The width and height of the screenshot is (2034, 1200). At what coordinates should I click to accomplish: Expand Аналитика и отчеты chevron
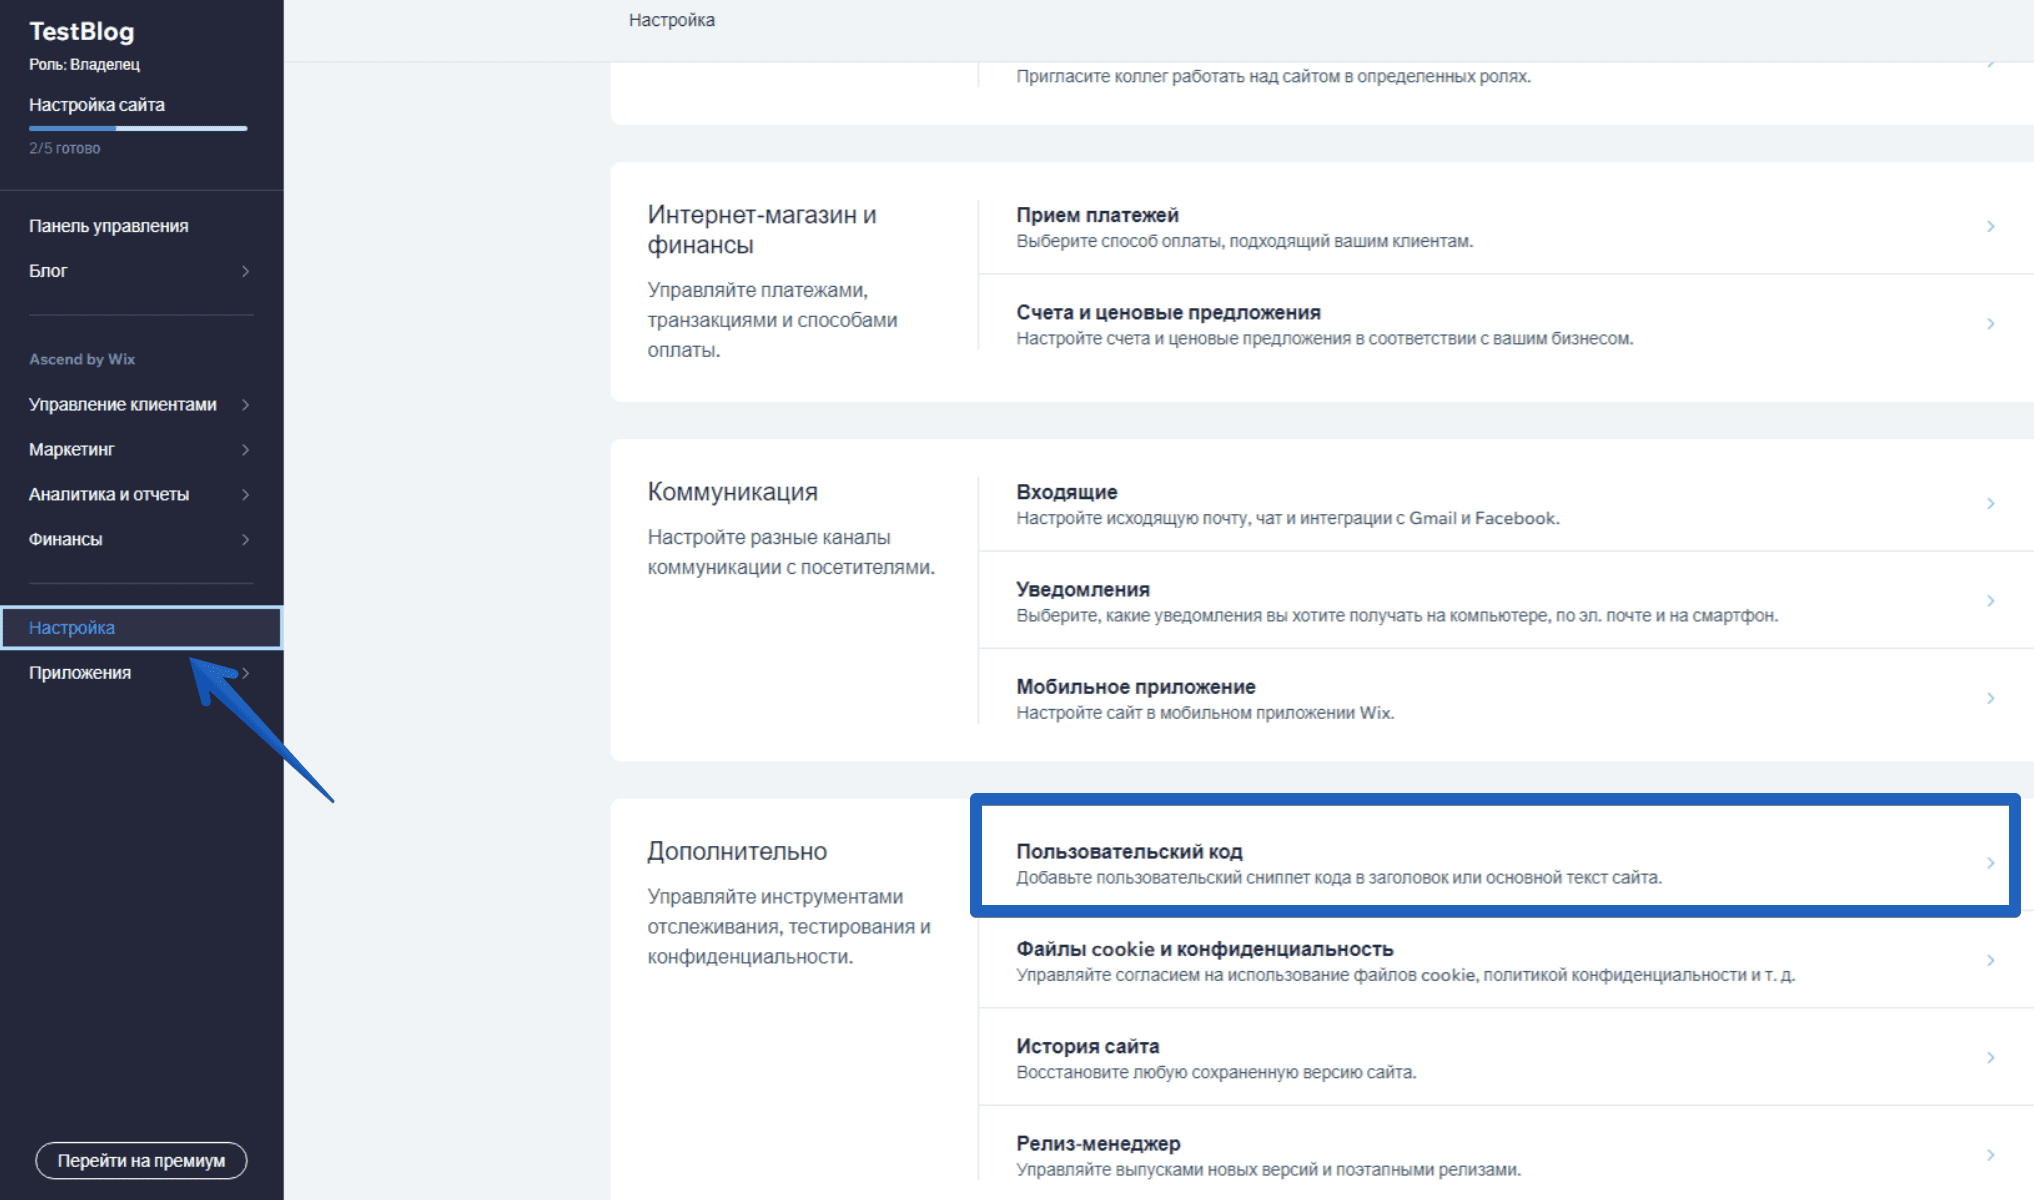tap(245, 495)
